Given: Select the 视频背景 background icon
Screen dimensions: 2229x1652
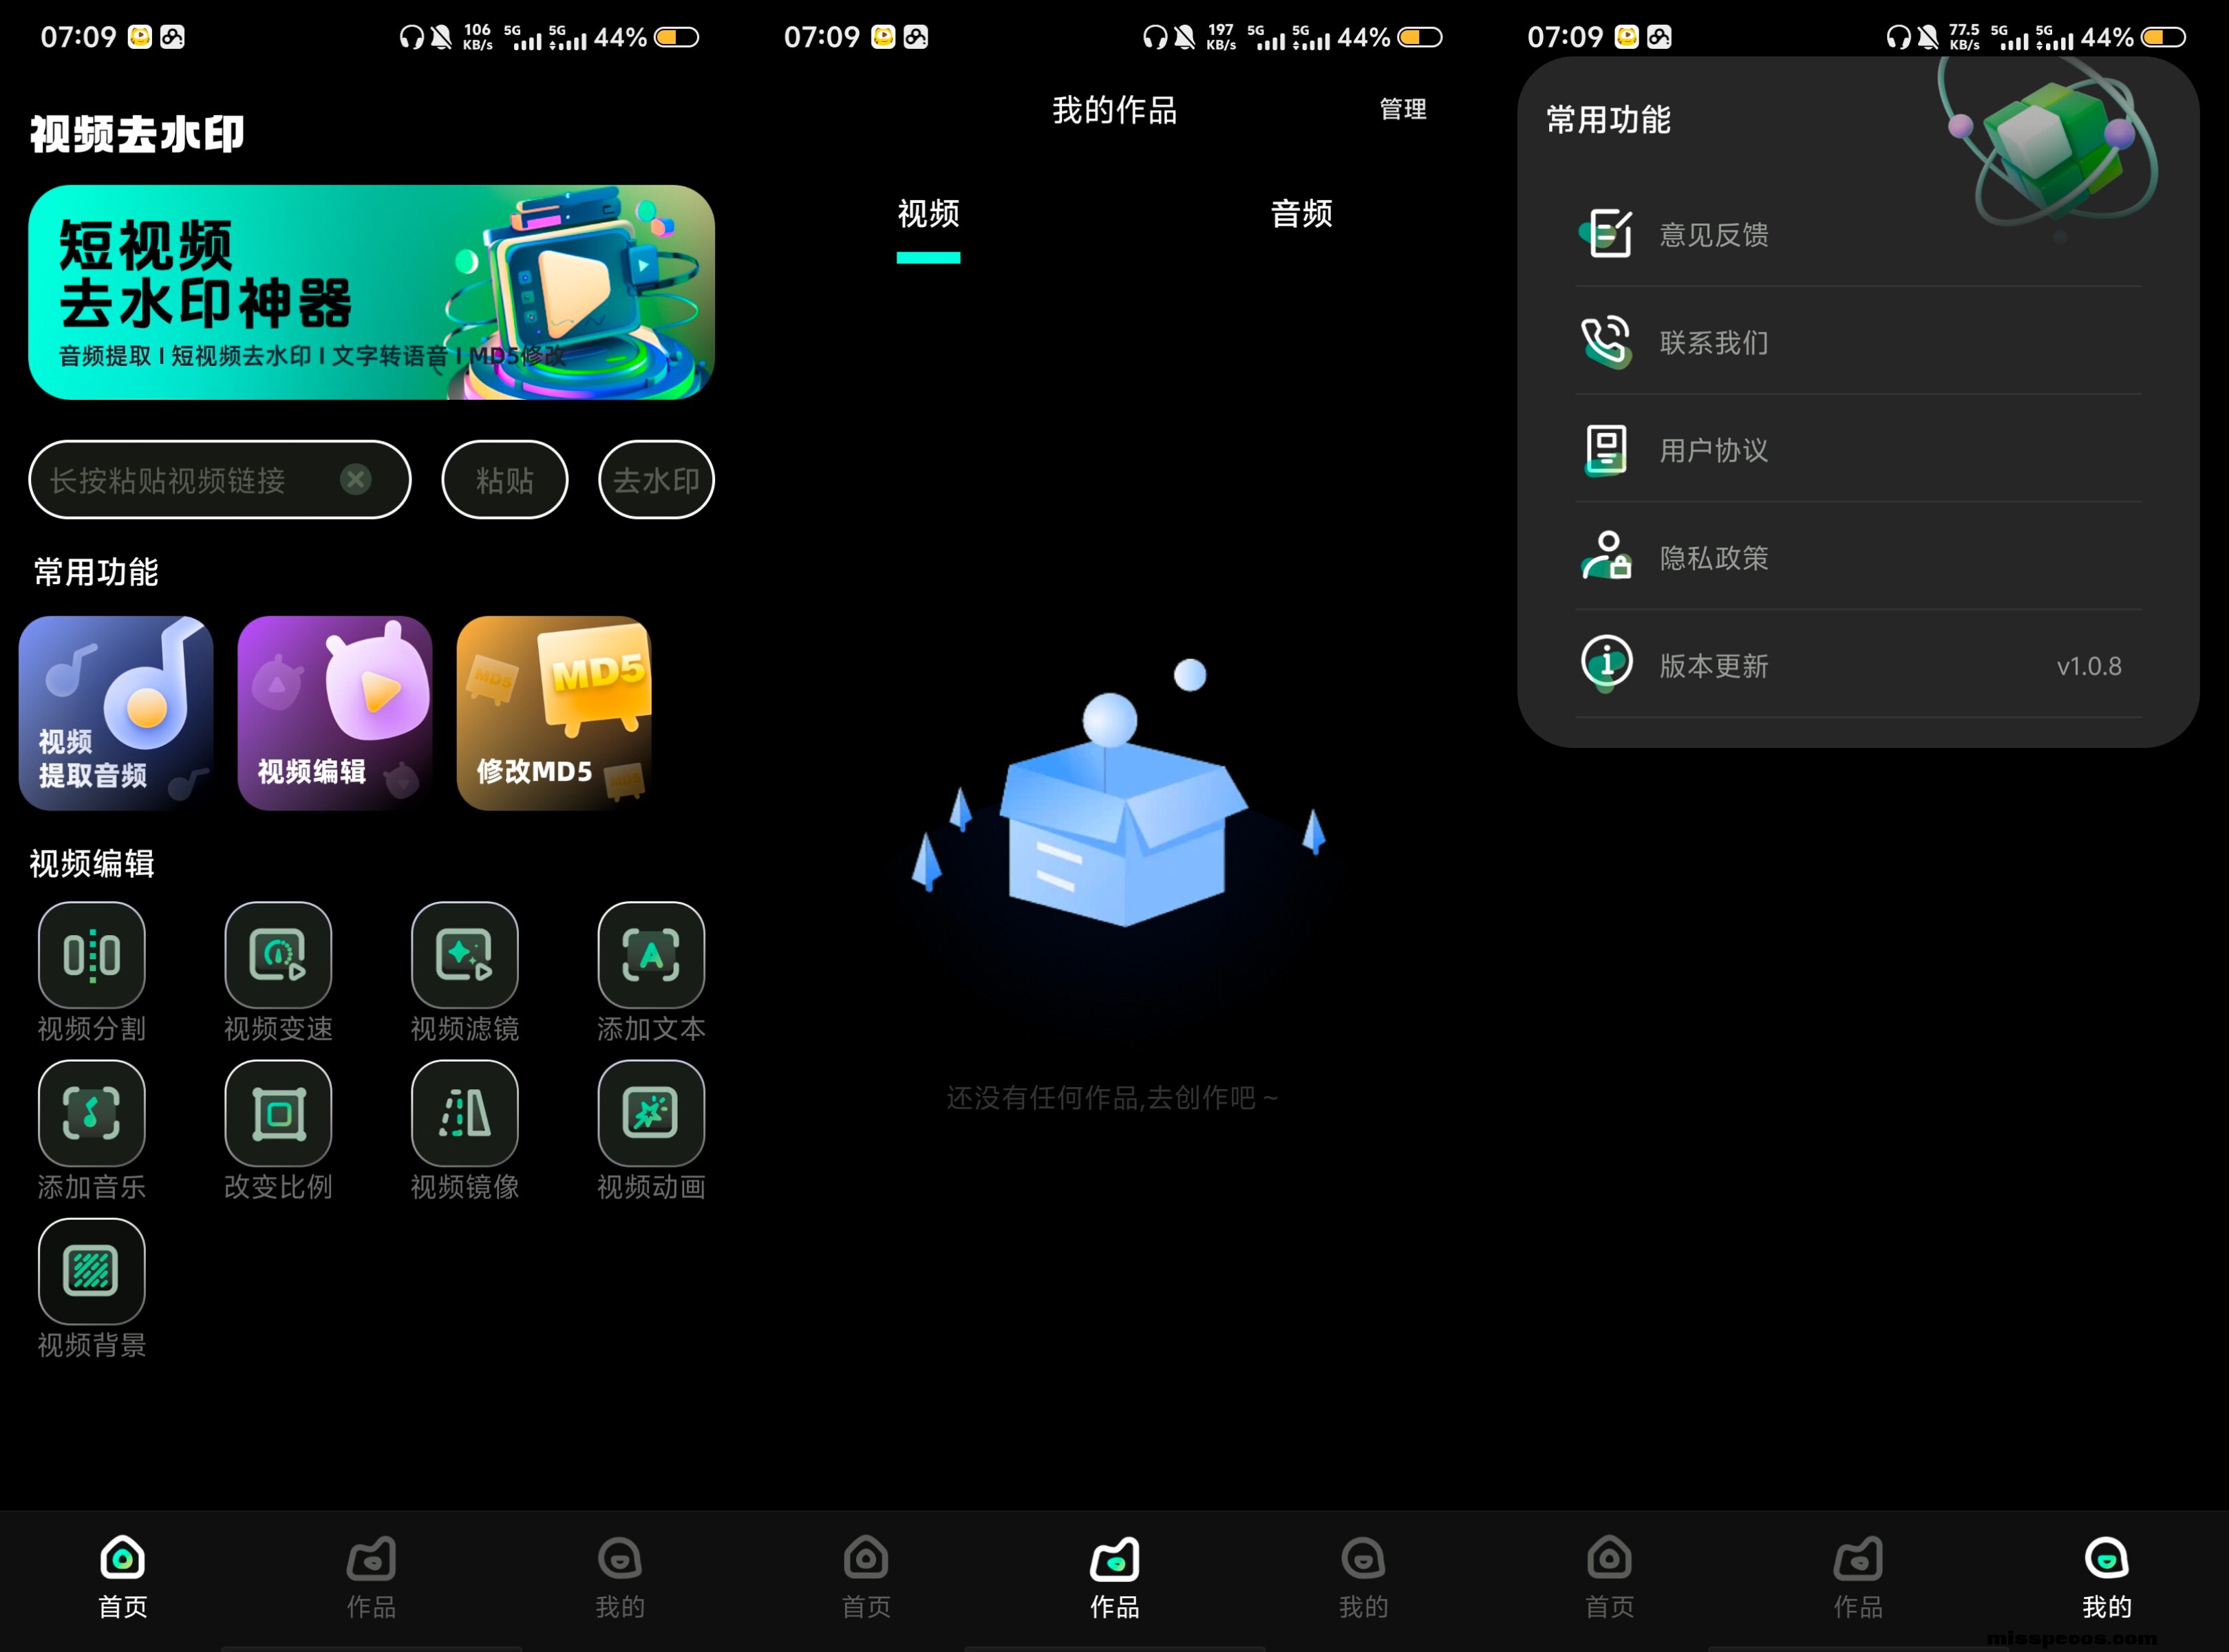Looking at the screenshot, I should pos(91,1271).
